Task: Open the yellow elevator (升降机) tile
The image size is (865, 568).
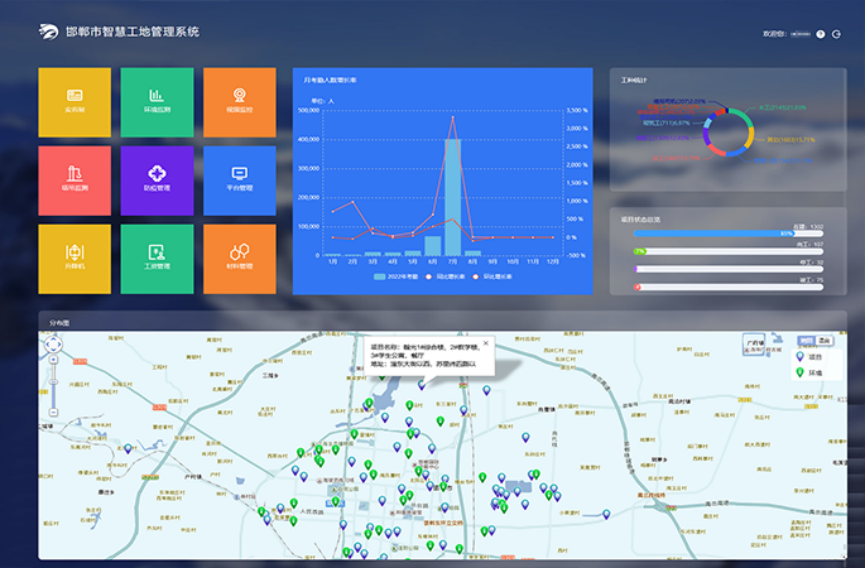Action: (x=74, y=258)
